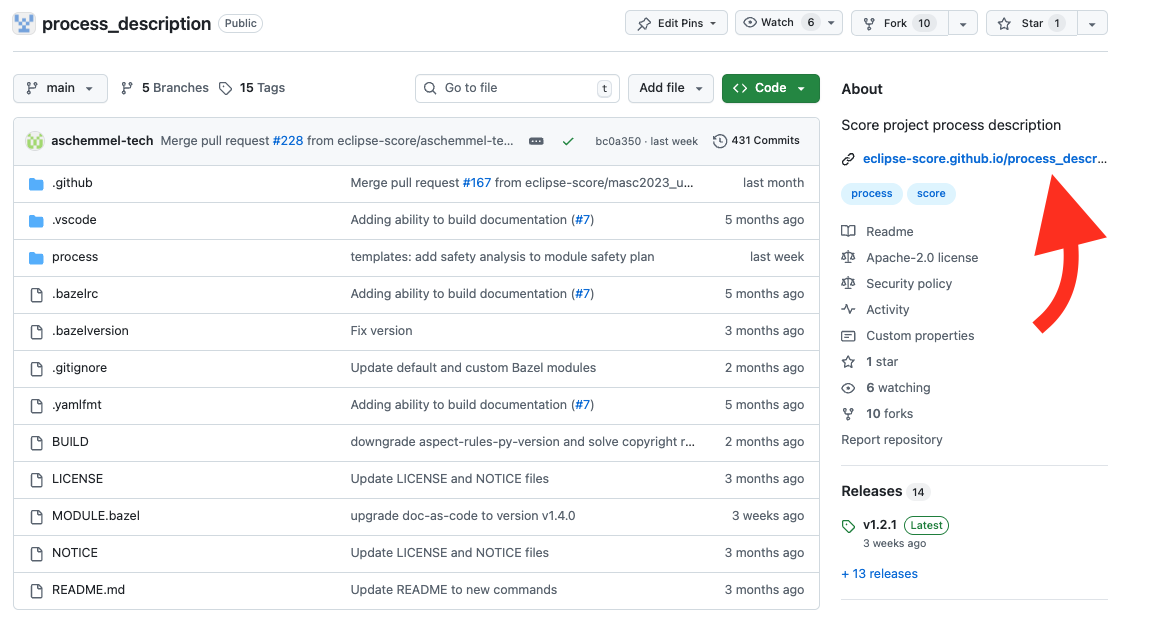Open the .github folder icon
The width and height of the screenshot is (1163, 619).
pyautogui.click(x=34, y=182)
